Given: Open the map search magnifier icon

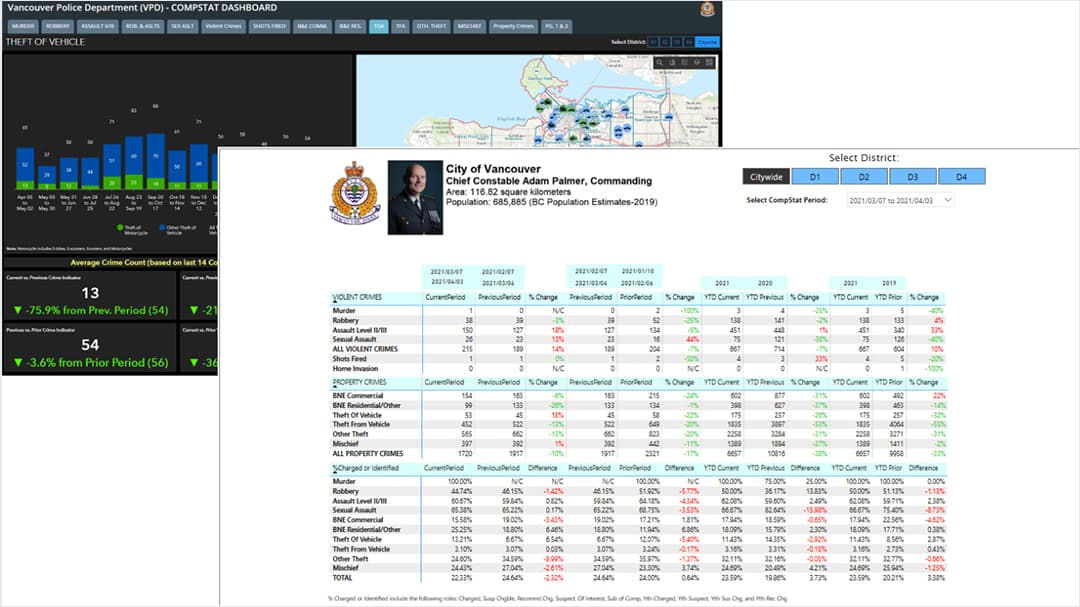Looking at the screenshot, I should point(659,61).
